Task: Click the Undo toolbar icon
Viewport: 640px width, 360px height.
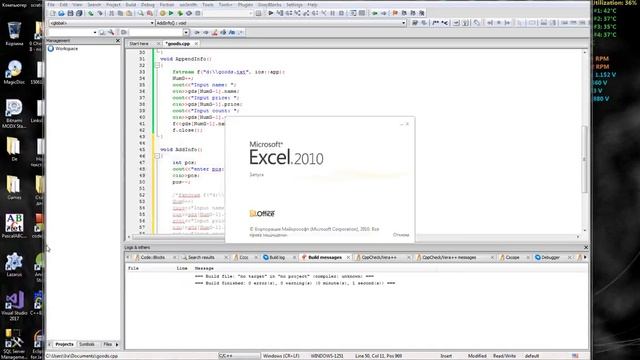Action: pyautogui.click(x=91, y=13)
